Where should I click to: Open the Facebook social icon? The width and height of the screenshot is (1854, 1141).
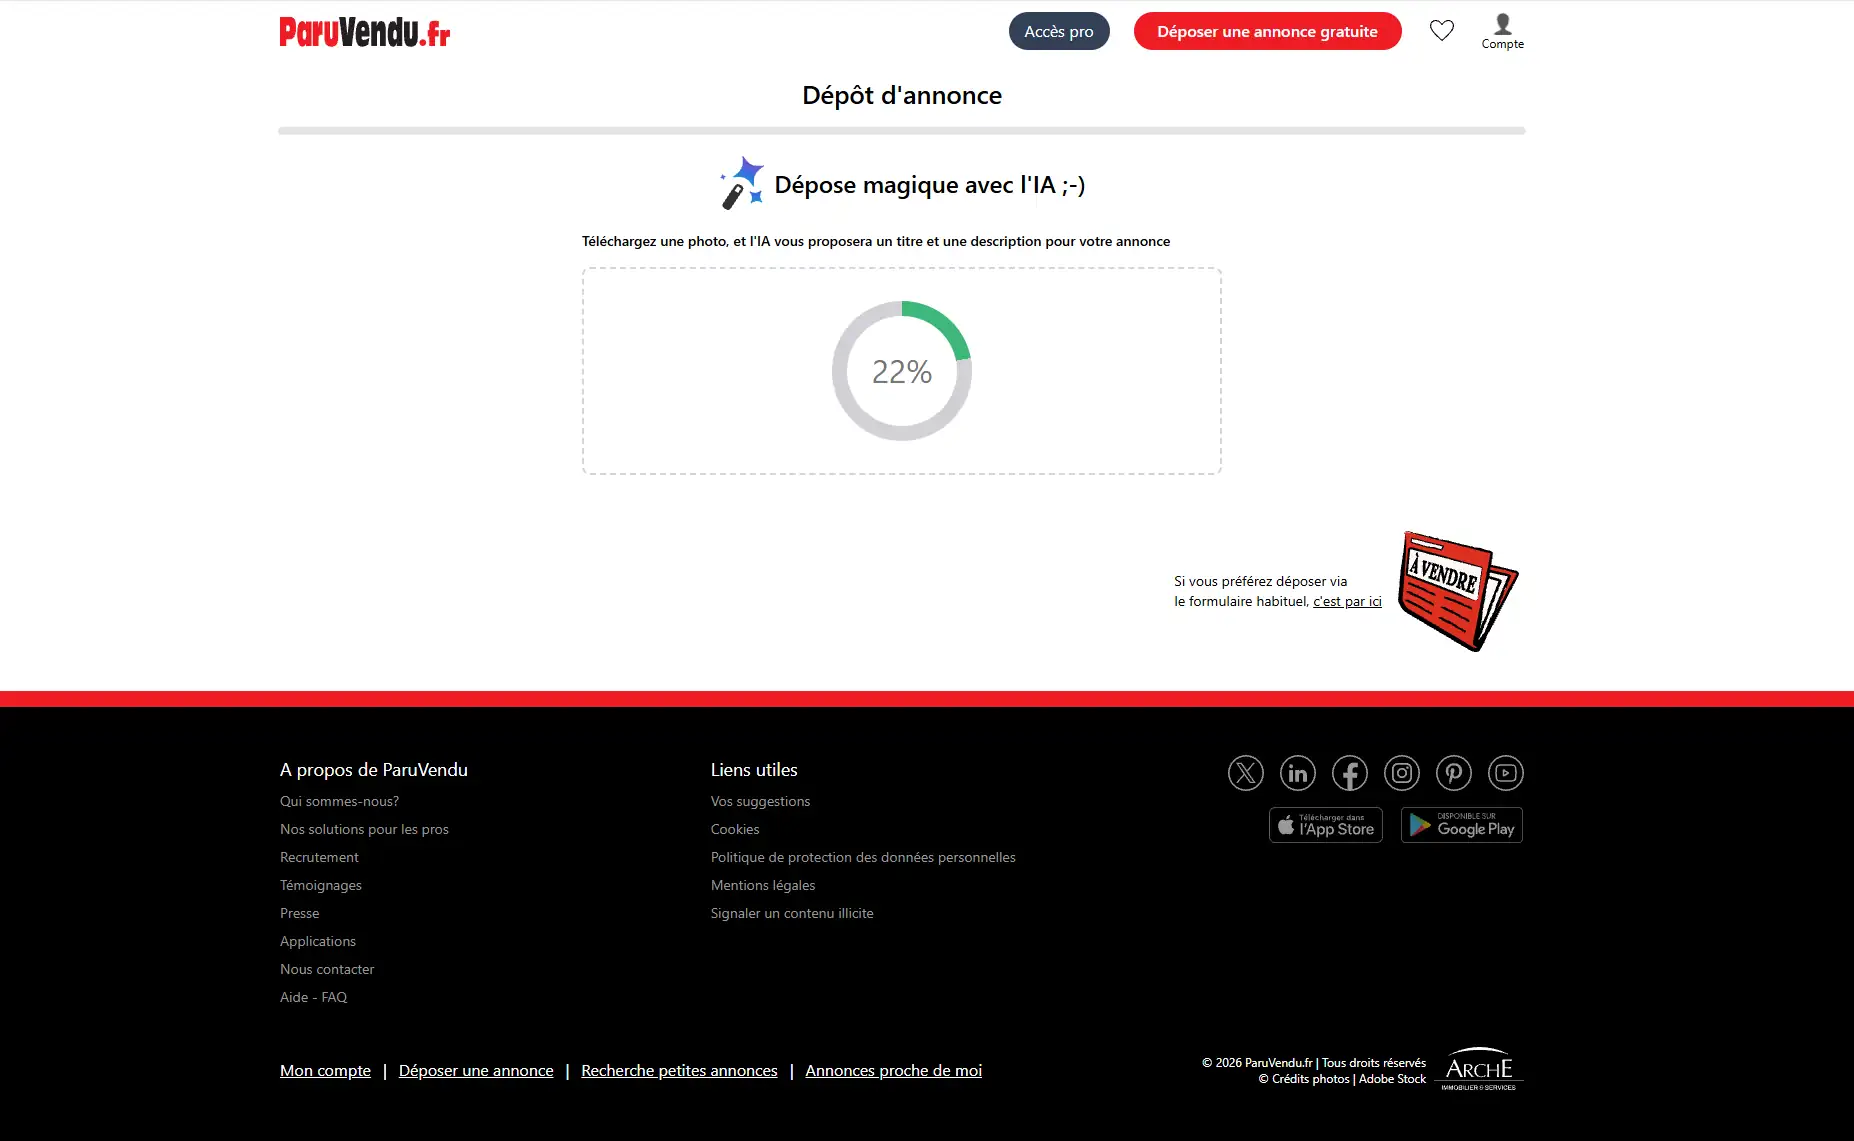coord(1349,773)
